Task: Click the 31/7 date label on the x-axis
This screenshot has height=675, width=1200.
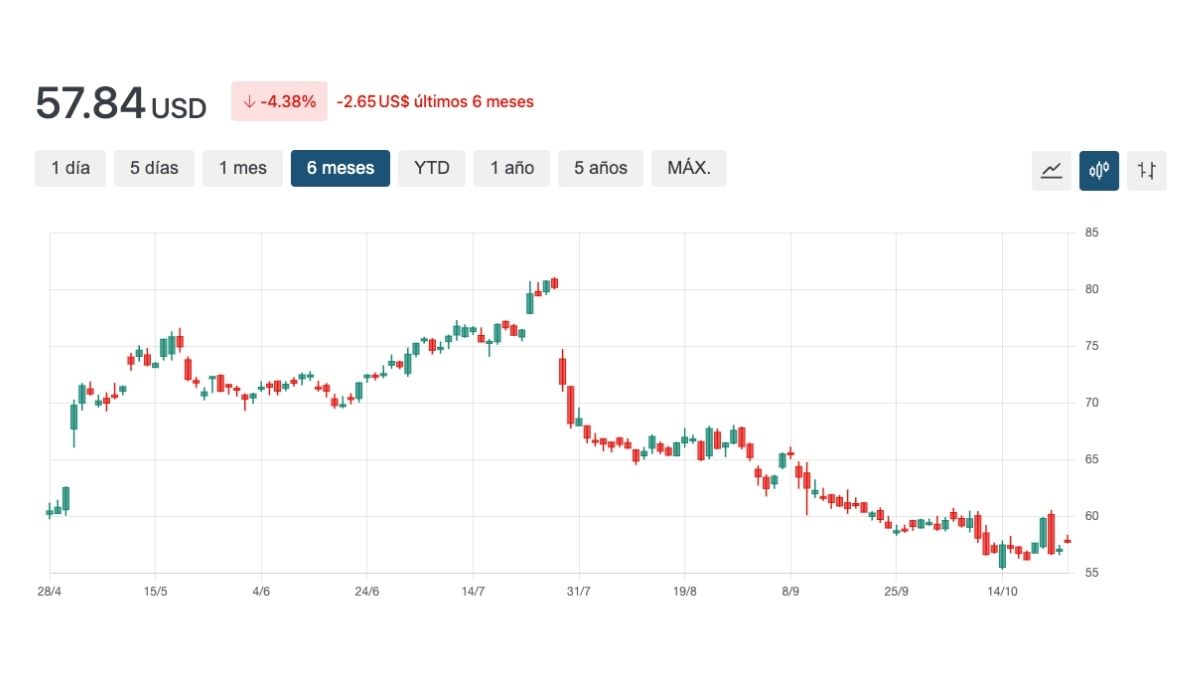Action: 579,591
